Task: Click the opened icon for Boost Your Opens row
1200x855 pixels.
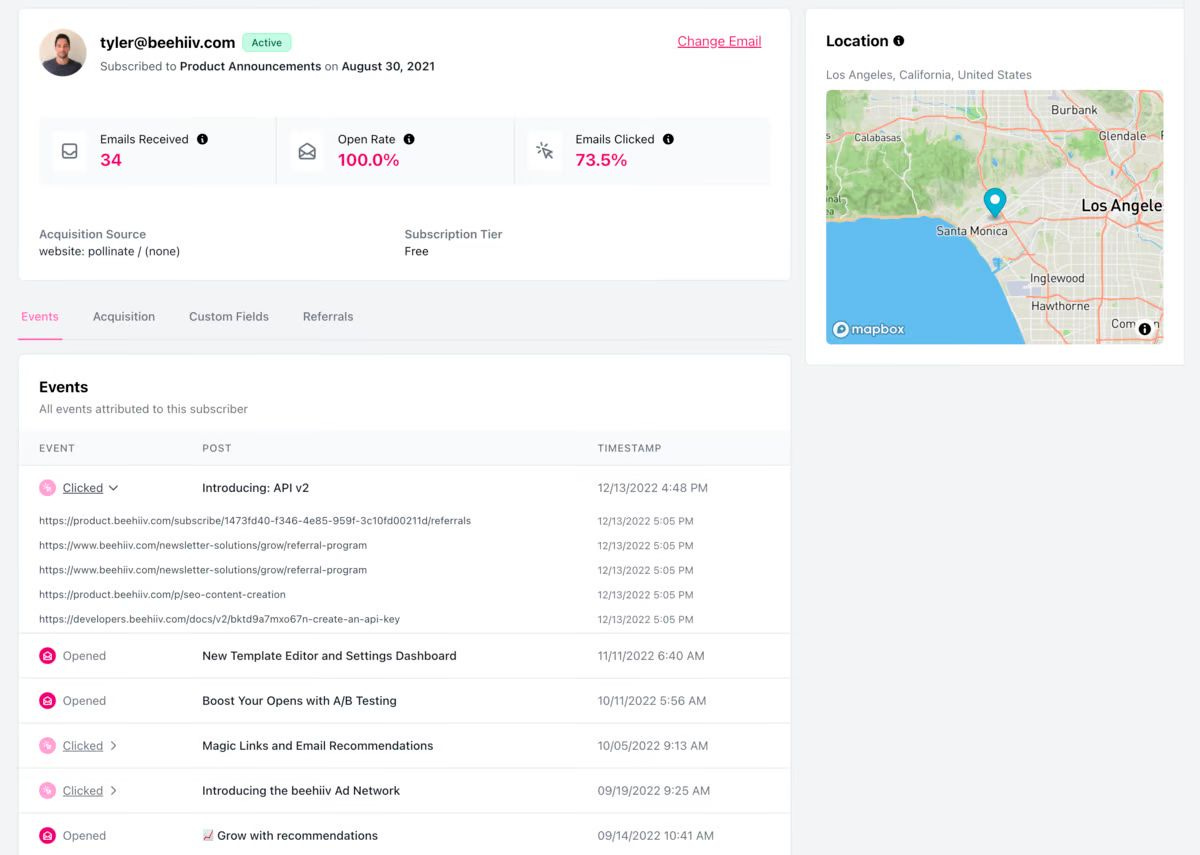Action: pyautogui.click(x=47, y=701)
